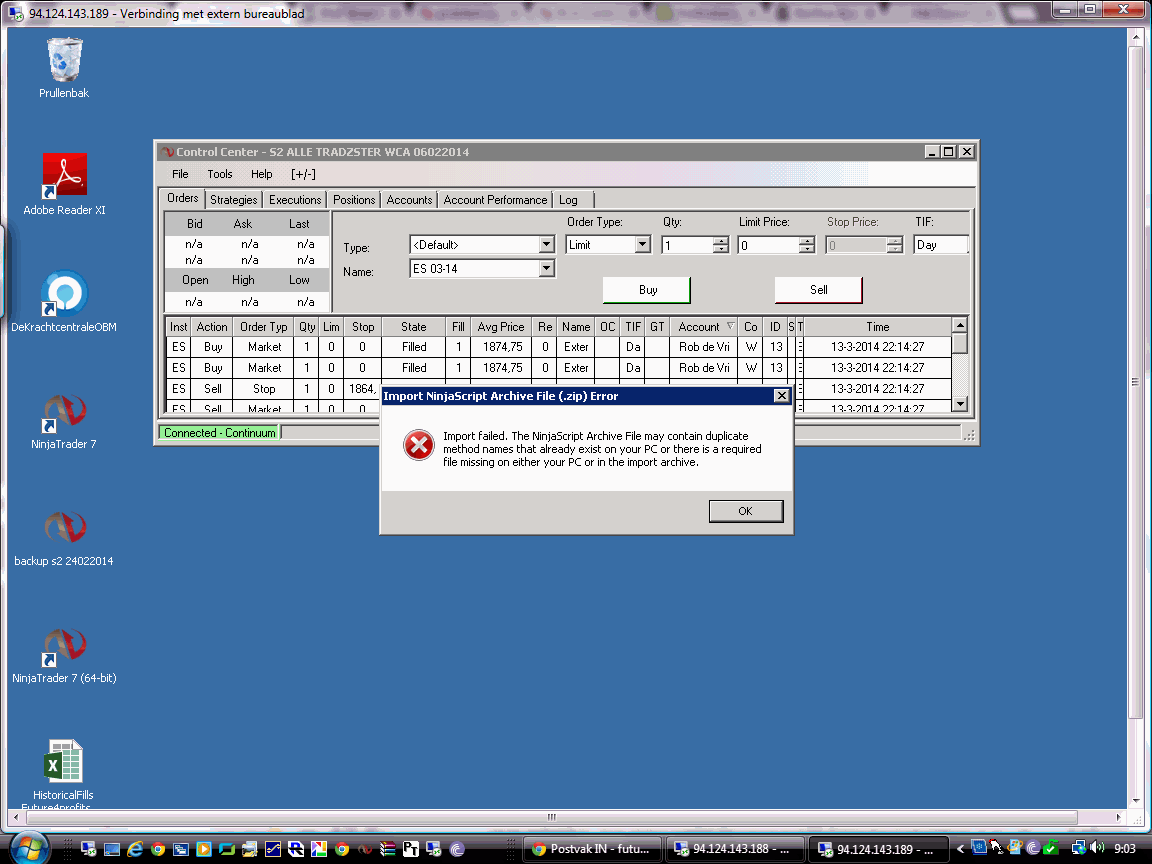Show hidden tray icons with the arrow
Viewport: 1152px width, 864px height.
pos(961,849)
